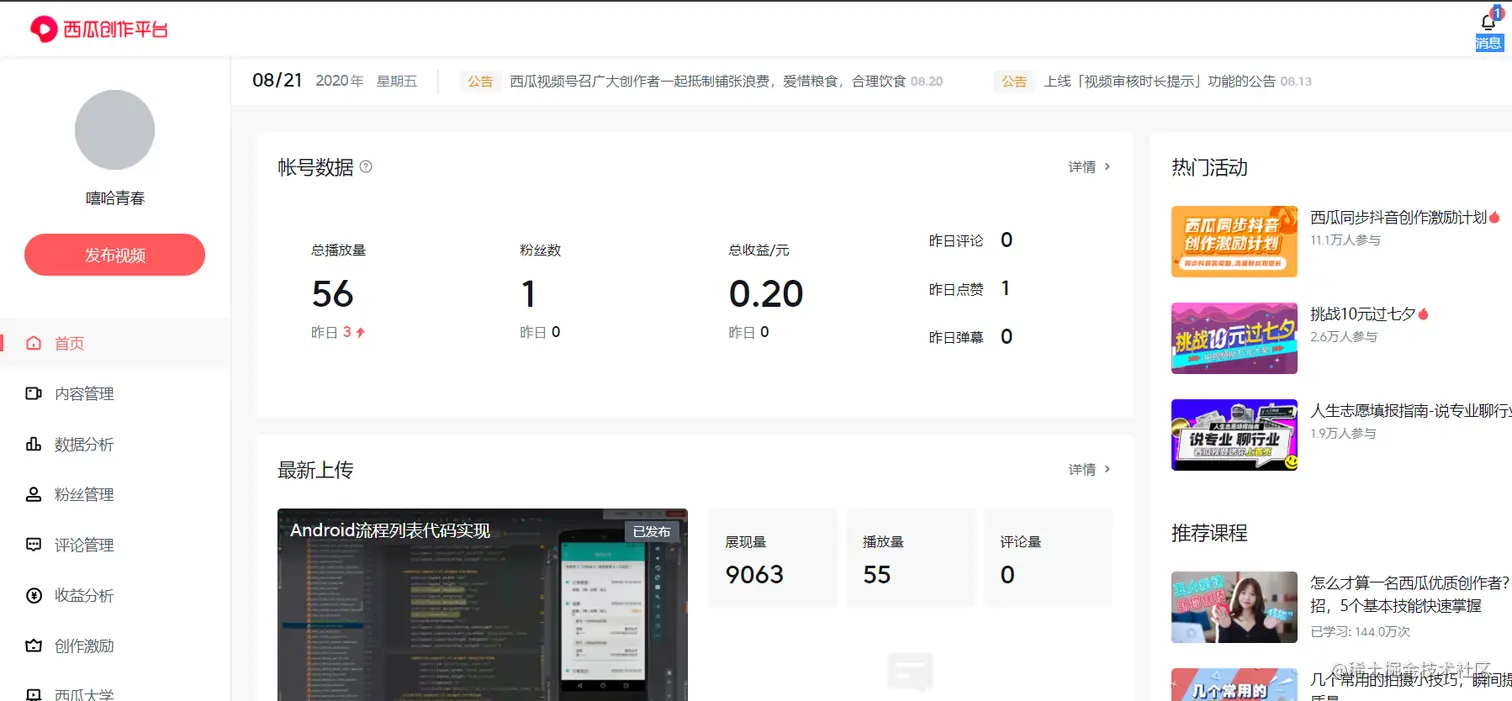Click the first 公告 tag
This screenshot has width=1512, height=701.
[481, 81]
